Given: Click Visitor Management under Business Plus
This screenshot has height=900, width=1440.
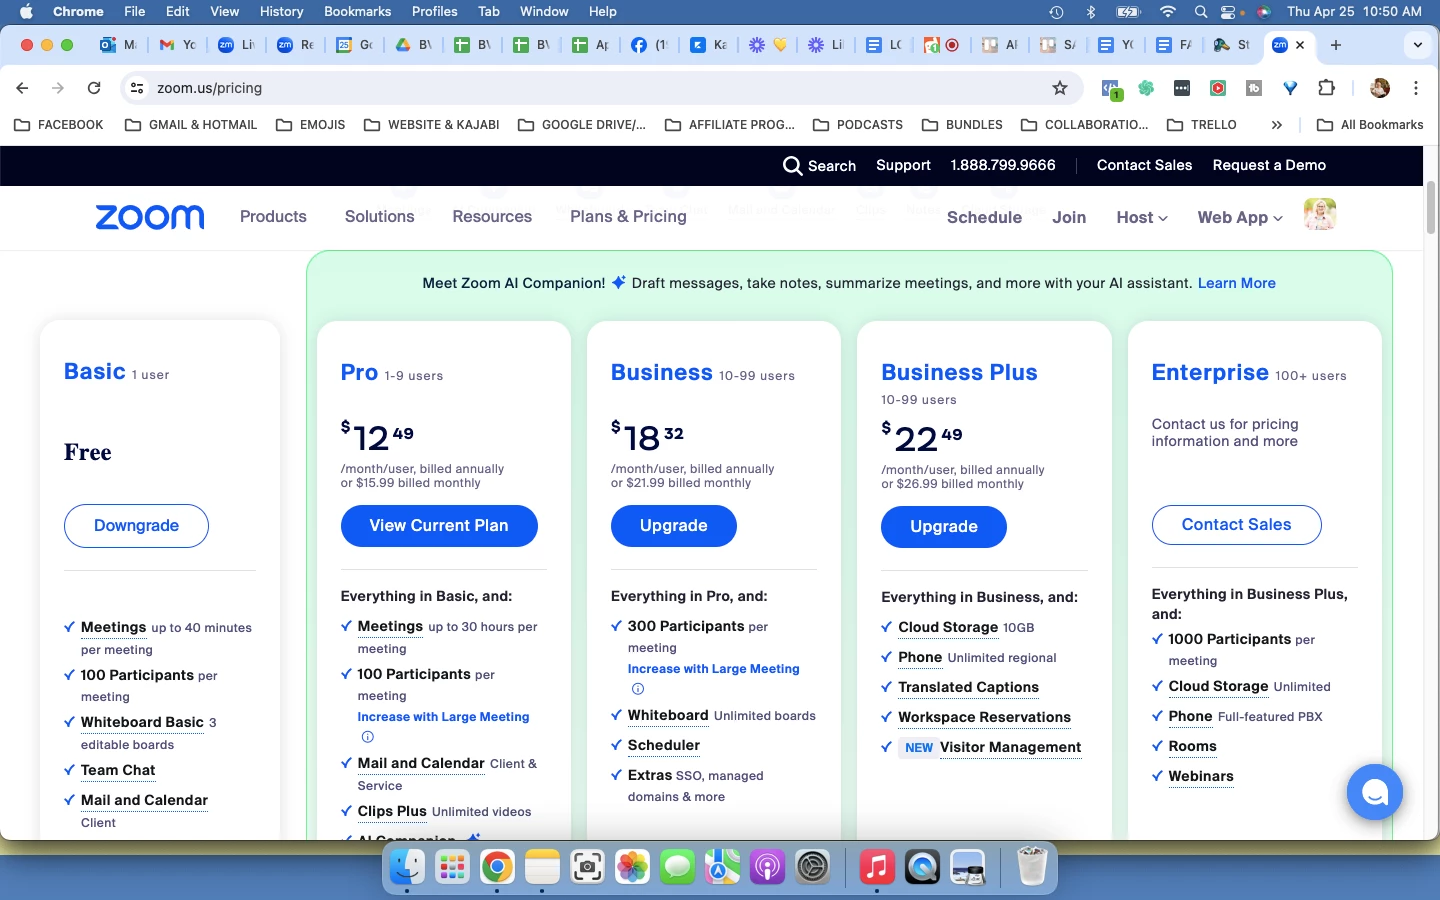Looking at the screenshot, I should (x=1010, y=747).
